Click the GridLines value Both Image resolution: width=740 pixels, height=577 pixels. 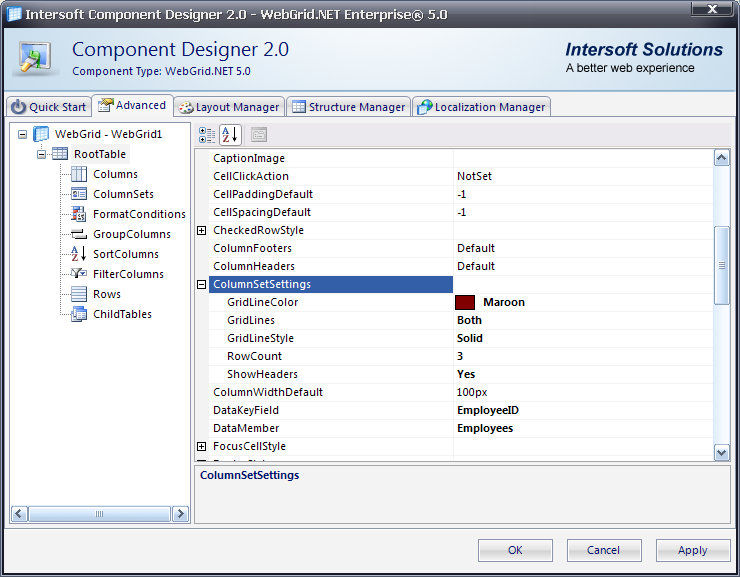pos(469,320)
